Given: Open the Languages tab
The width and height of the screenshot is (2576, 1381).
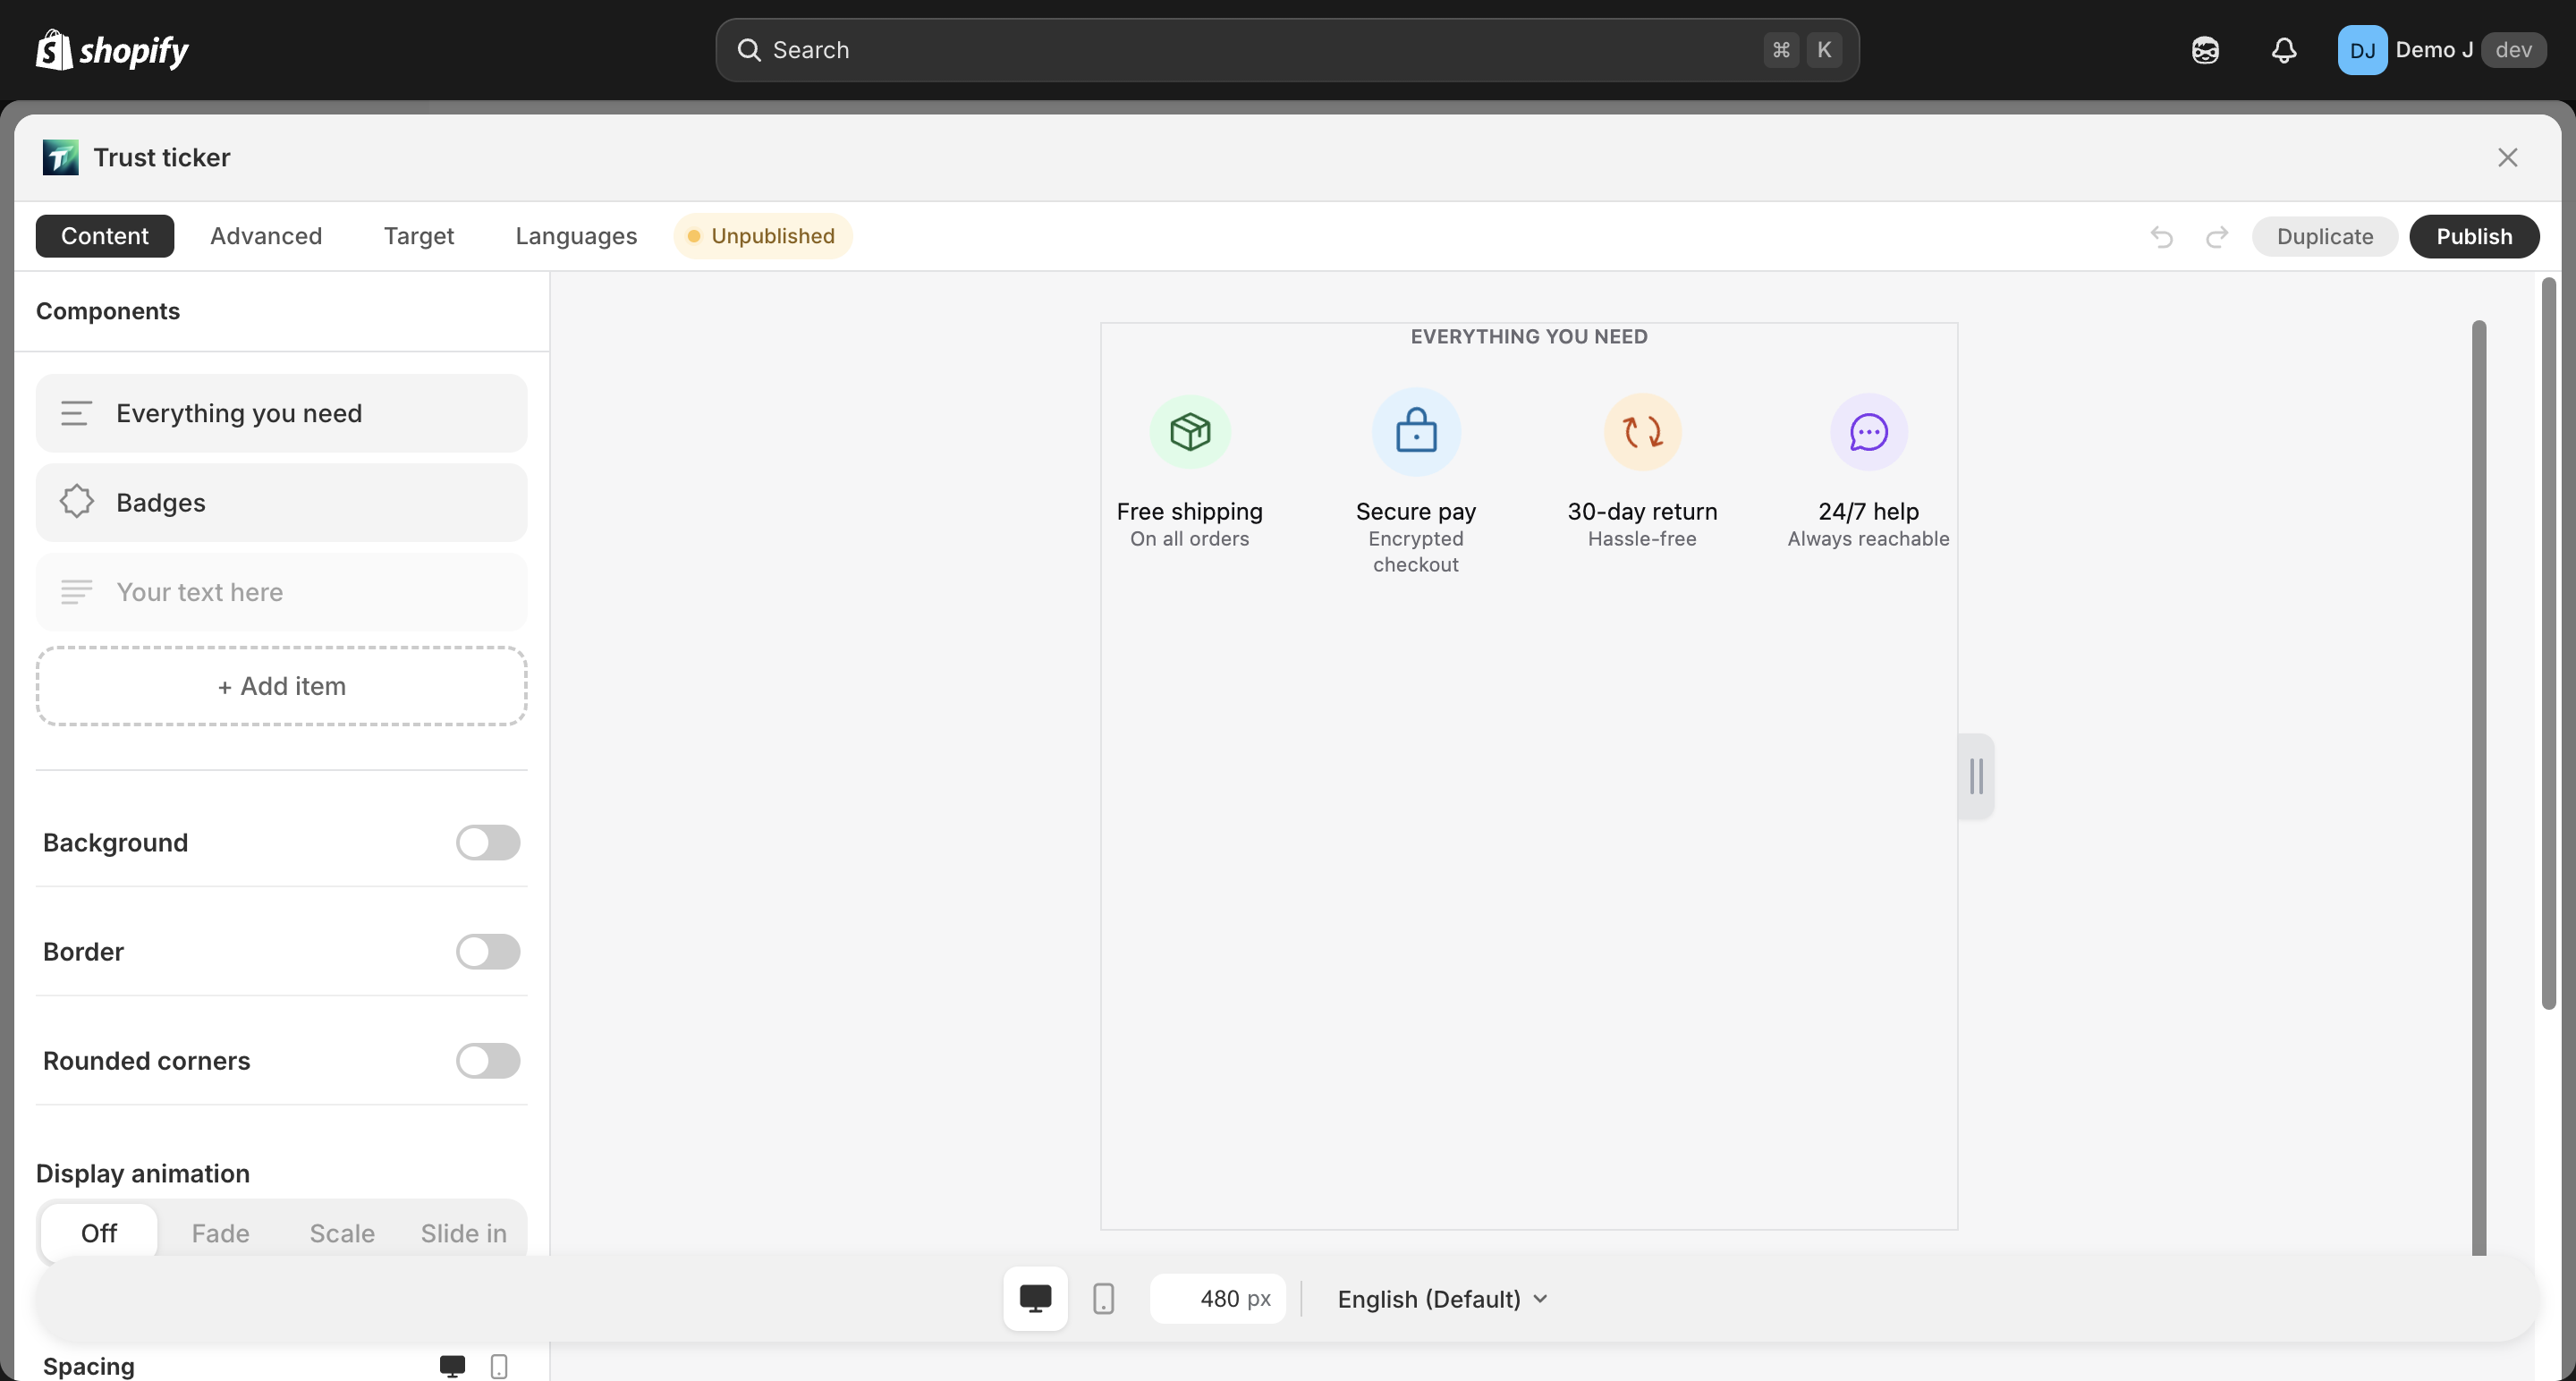Looking at the screenshot, I should (x=576, y=236).
